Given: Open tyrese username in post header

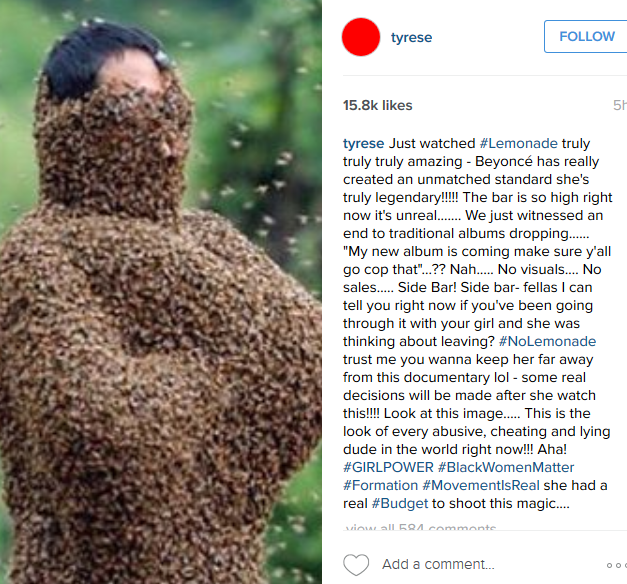Looking at the screenshot, I should click(411, 37).
